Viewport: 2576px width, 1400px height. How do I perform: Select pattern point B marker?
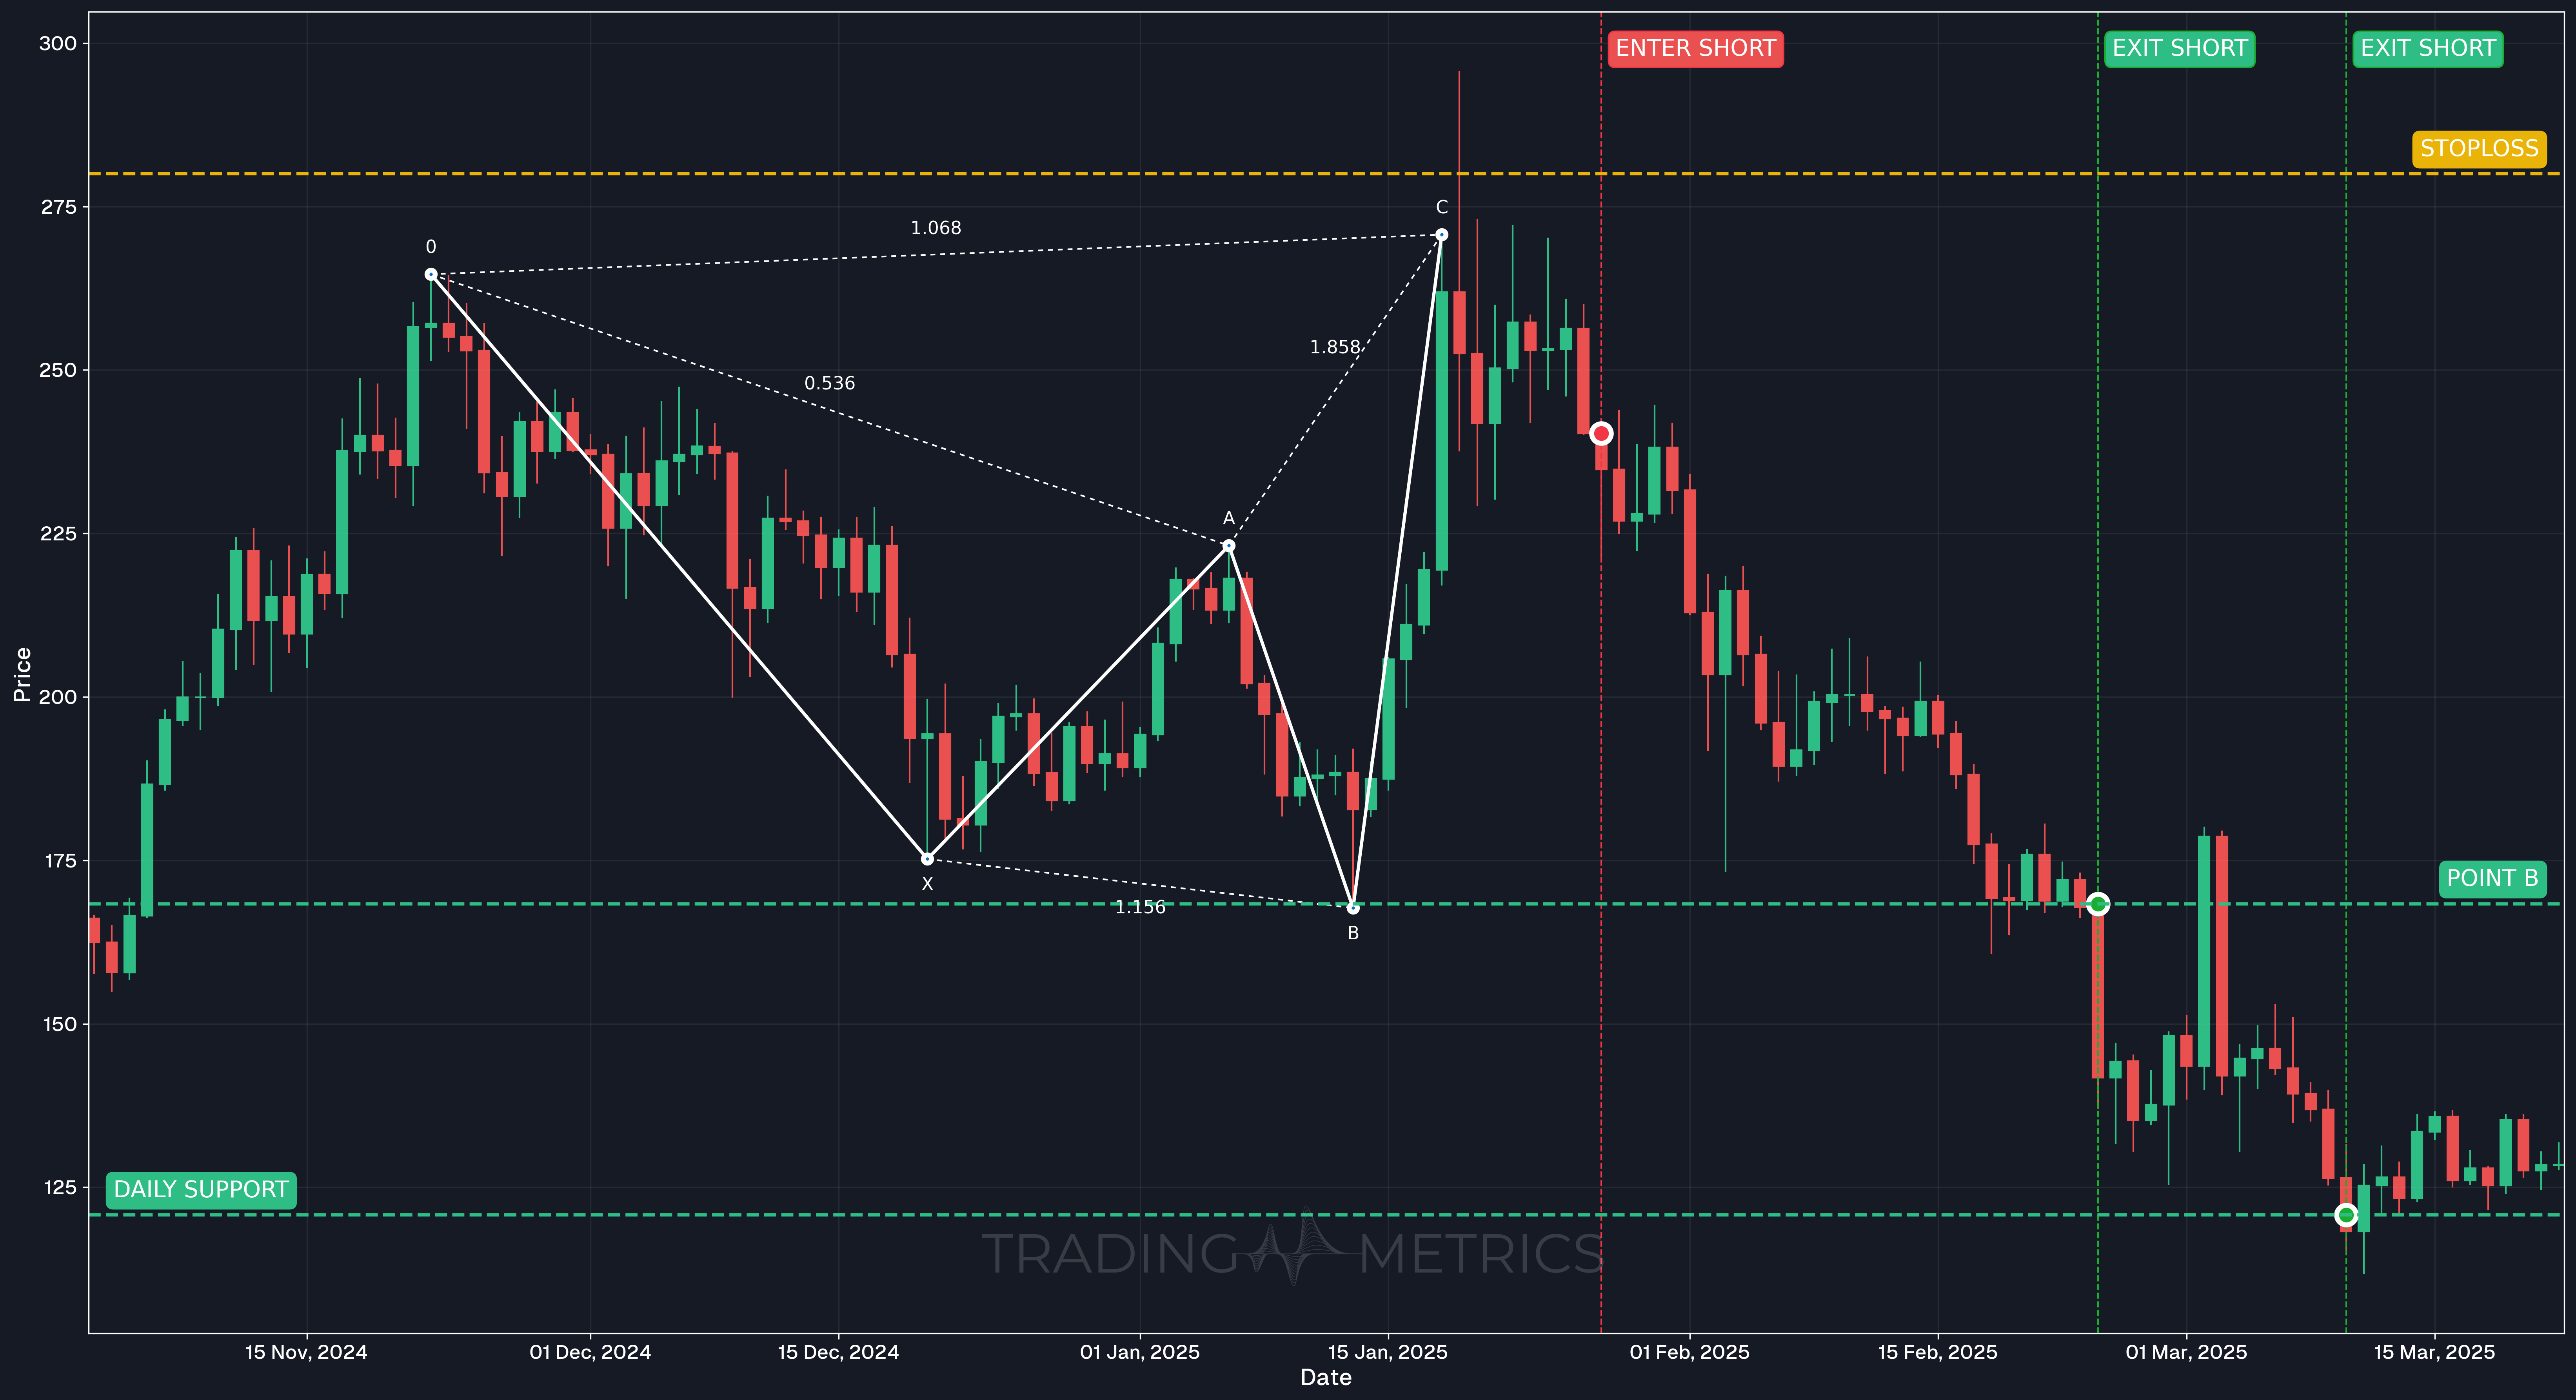coord(1353,908)
